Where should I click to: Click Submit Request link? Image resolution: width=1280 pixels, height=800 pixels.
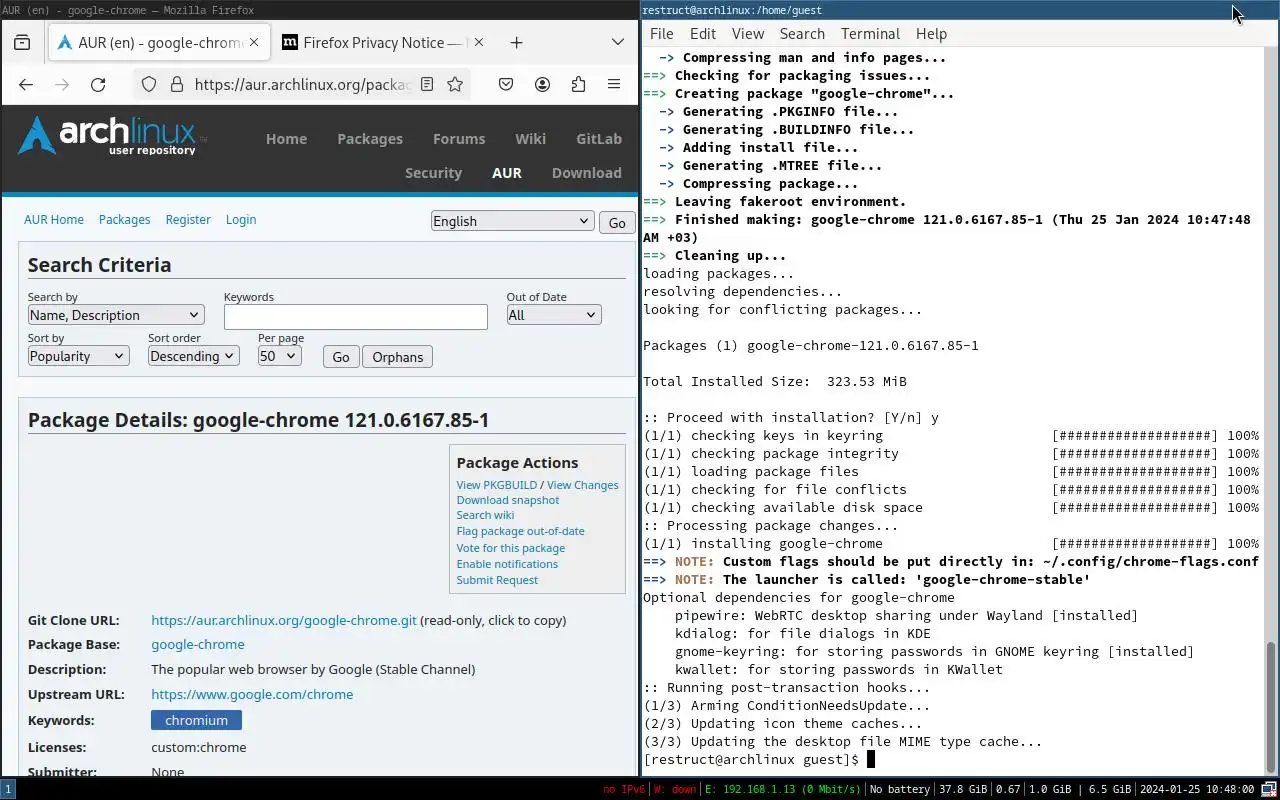497,580
